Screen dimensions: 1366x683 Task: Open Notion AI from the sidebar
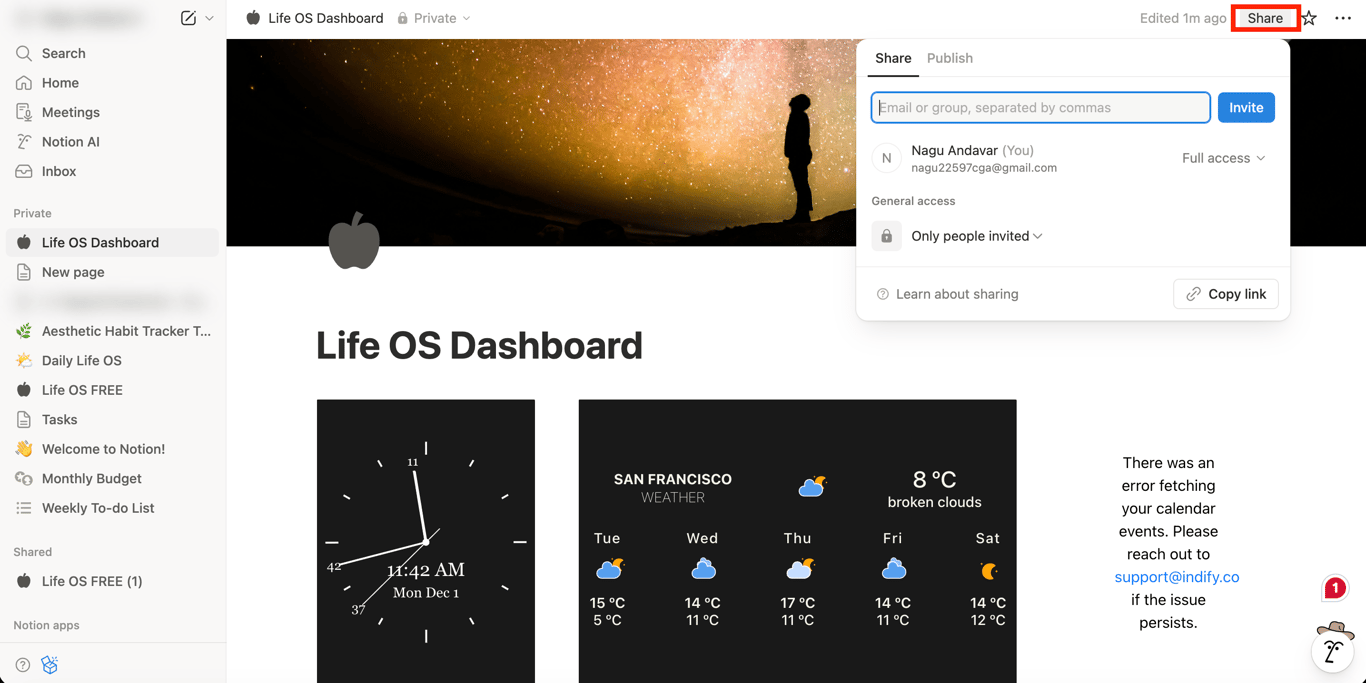coord(24,141)
